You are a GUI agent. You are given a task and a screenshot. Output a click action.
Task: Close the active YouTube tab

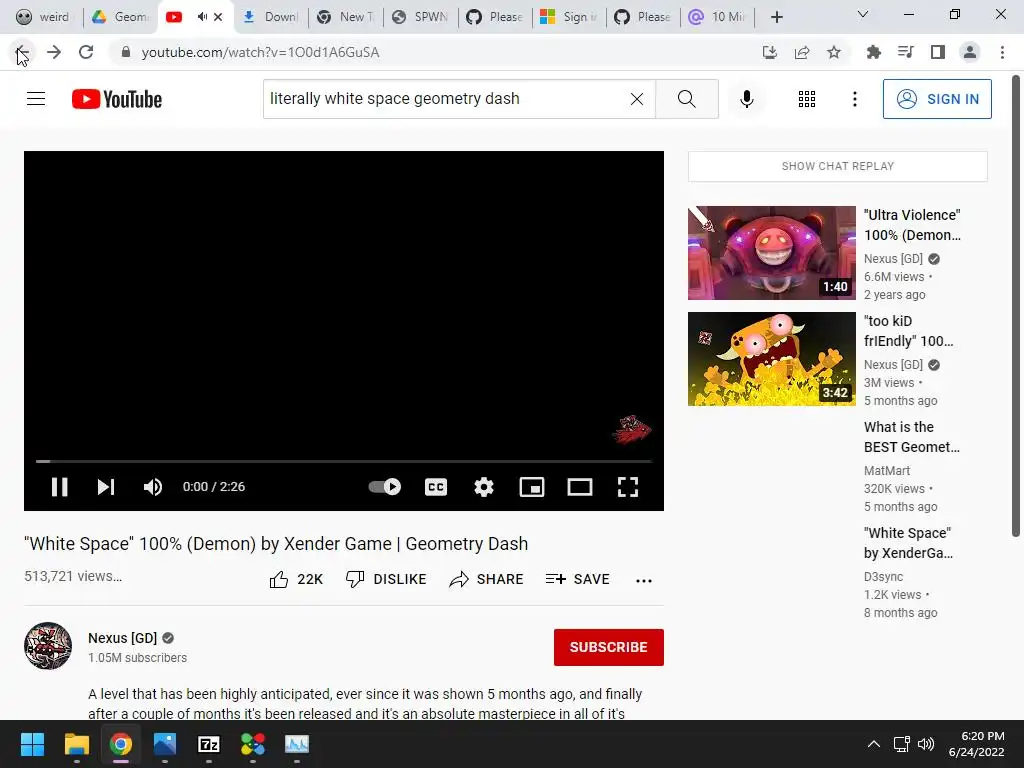pyautogui.click(x=218, y=17)
